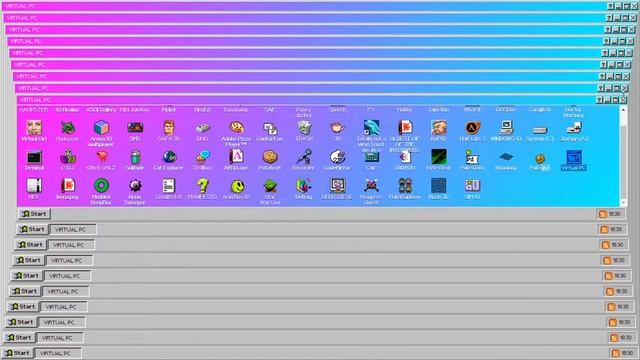Open GAFA 3D face icon

click(169, 128)
